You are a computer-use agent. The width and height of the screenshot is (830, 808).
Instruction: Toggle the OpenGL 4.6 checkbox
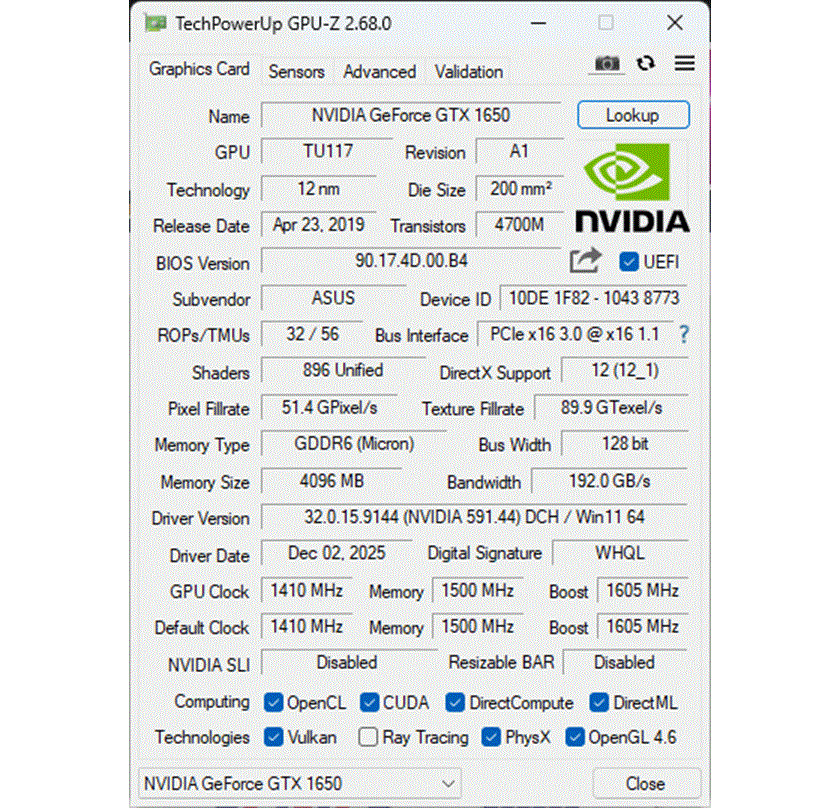(x=574, y=737)
